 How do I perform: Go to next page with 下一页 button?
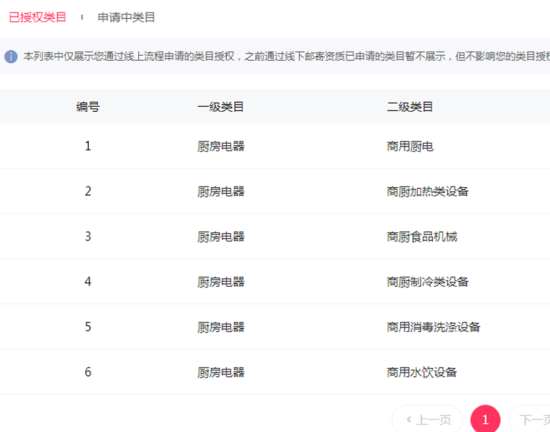pyautogui.click(x=530, y=419)
